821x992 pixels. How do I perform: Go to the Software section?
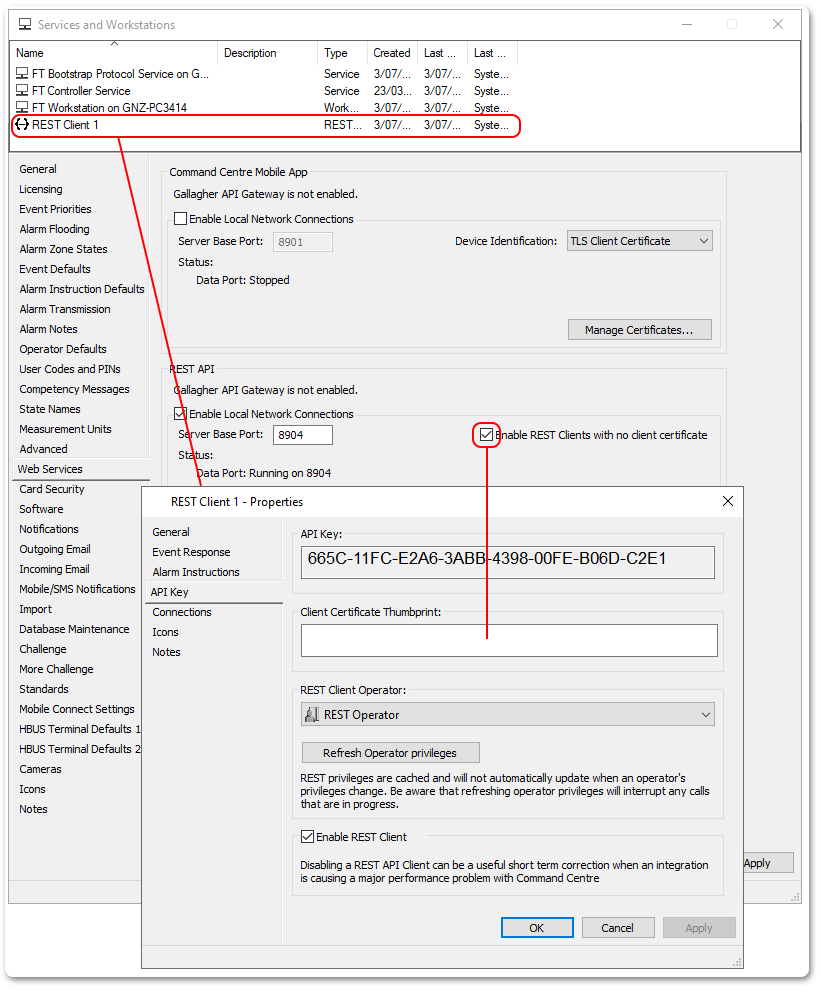coord(41,509)
